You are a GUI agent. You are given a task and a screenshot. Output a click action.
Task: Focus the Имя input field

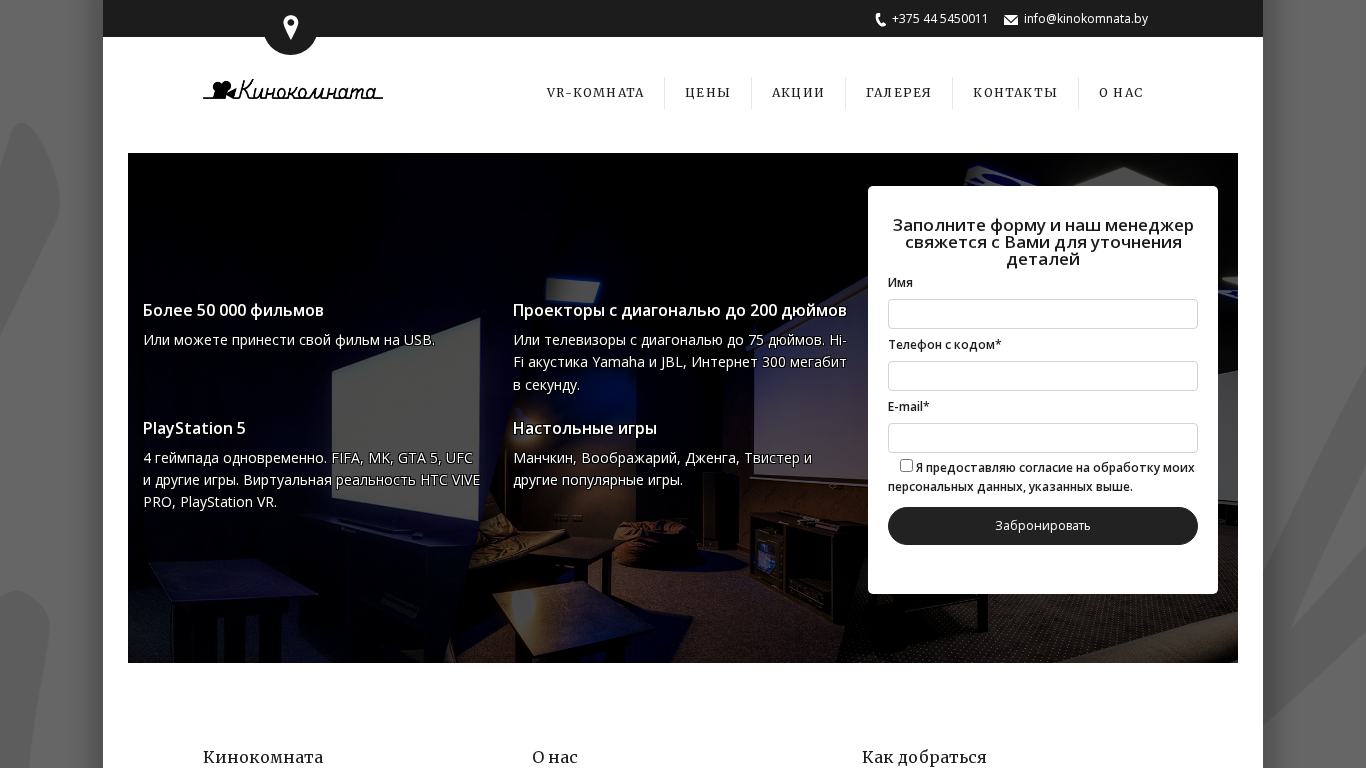(1042, 314)
